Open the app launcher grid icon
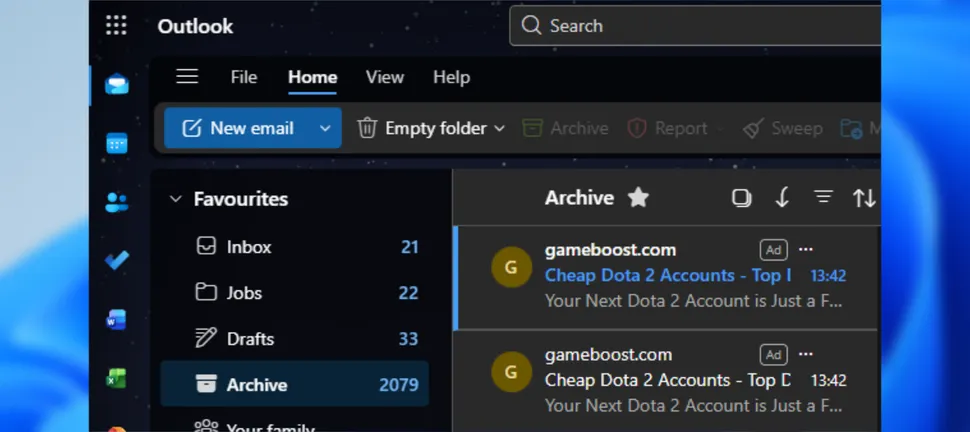The image size is (970, 432). coord(116,26)
